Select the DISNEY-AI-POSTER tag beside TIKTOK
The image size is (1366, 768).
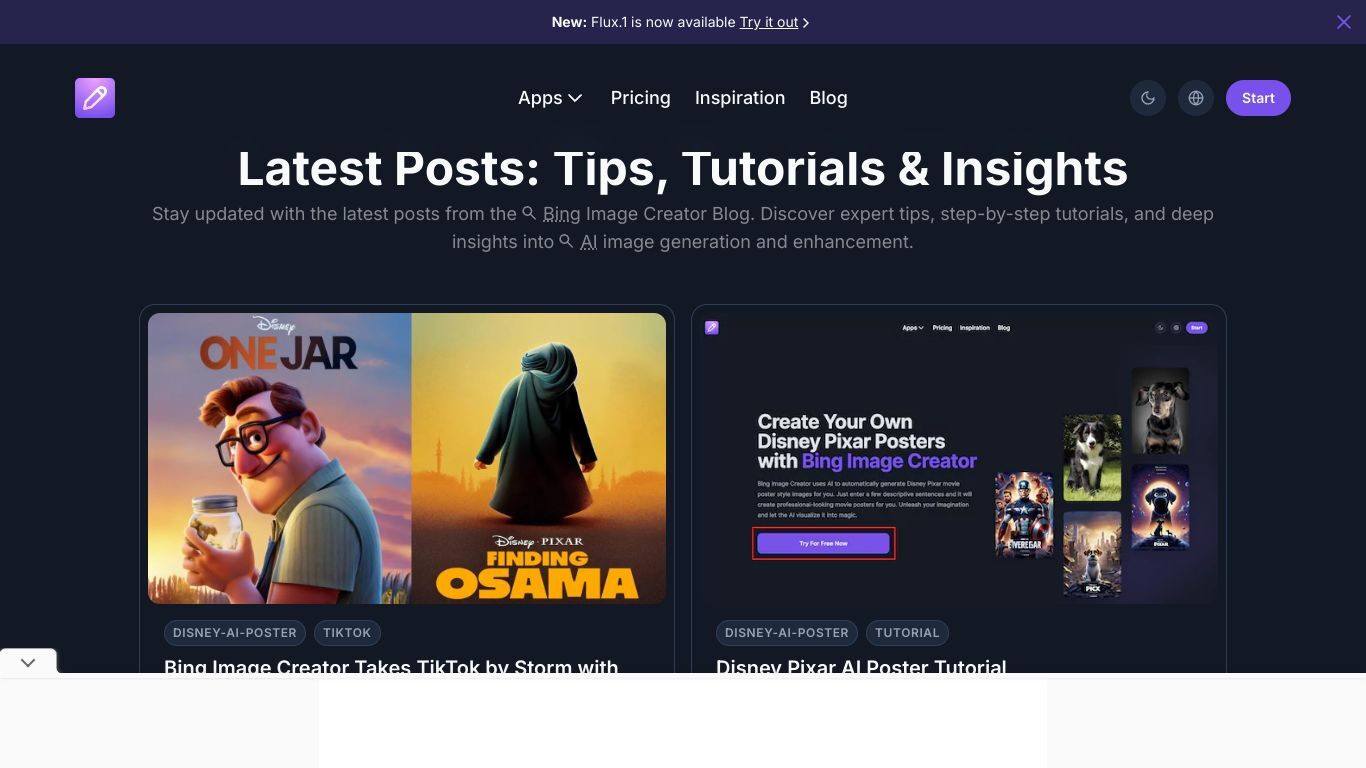pos(235,633)
